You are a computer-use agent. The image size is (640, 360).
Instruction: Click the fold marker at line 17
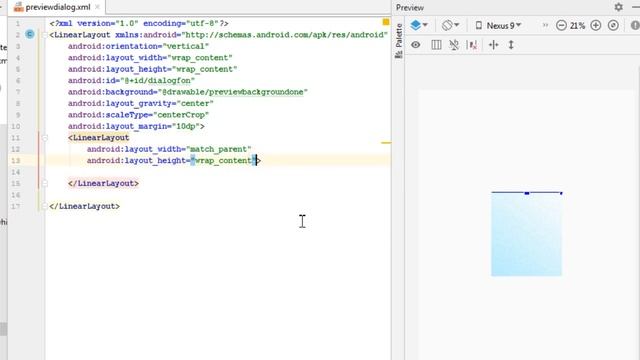click(45, 207)
